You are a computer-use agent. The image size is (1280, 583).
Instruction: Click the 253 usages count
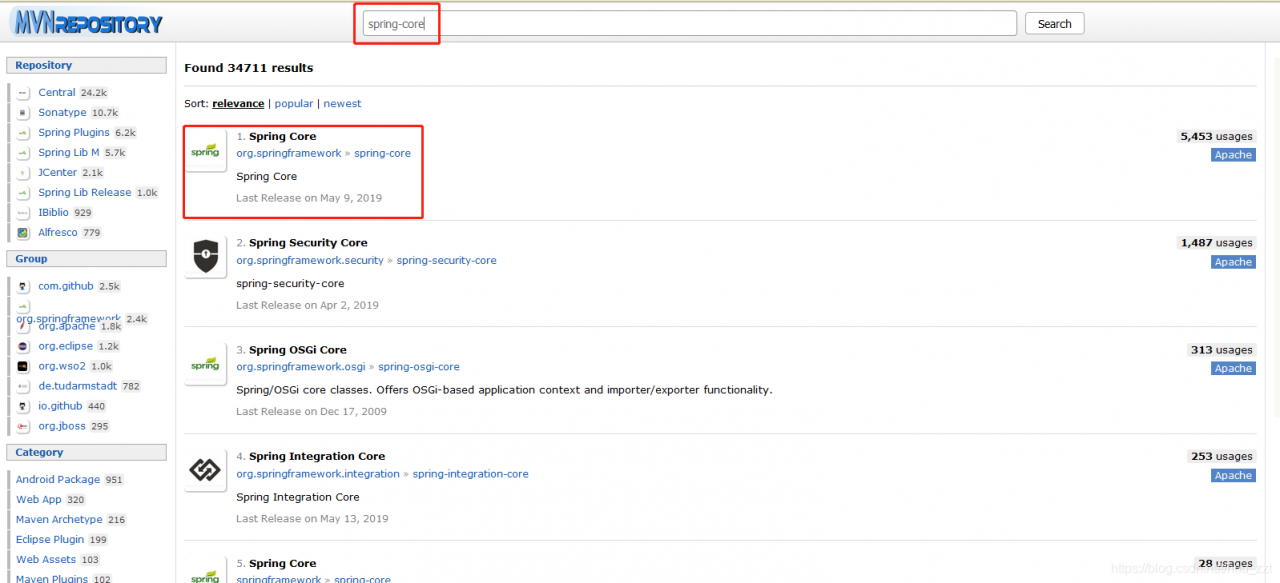(1221, 456)
